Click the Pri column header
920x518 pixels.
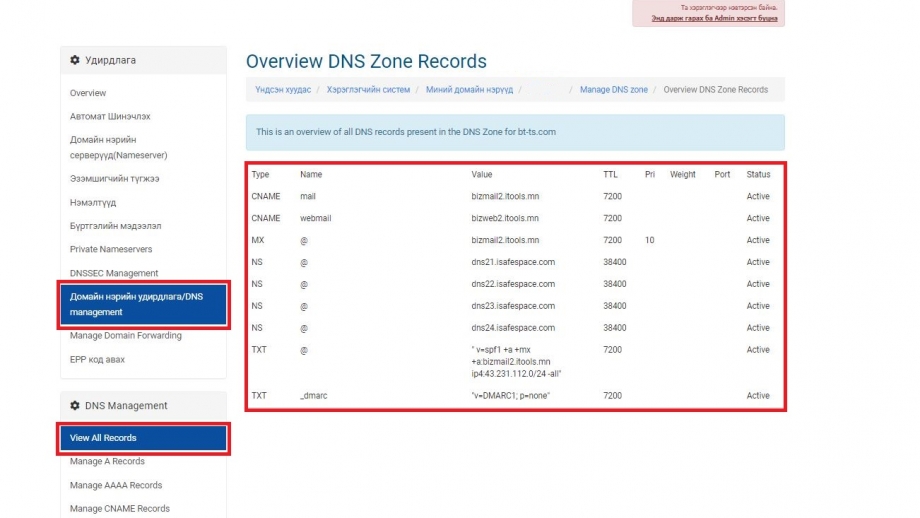coord(650,174)
